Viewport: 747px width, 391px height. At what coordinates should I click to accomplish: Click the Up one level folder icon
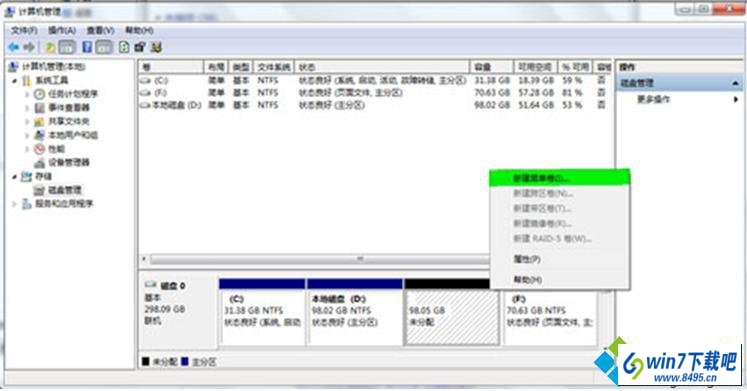pyautogui.click(x=50, y=47)
